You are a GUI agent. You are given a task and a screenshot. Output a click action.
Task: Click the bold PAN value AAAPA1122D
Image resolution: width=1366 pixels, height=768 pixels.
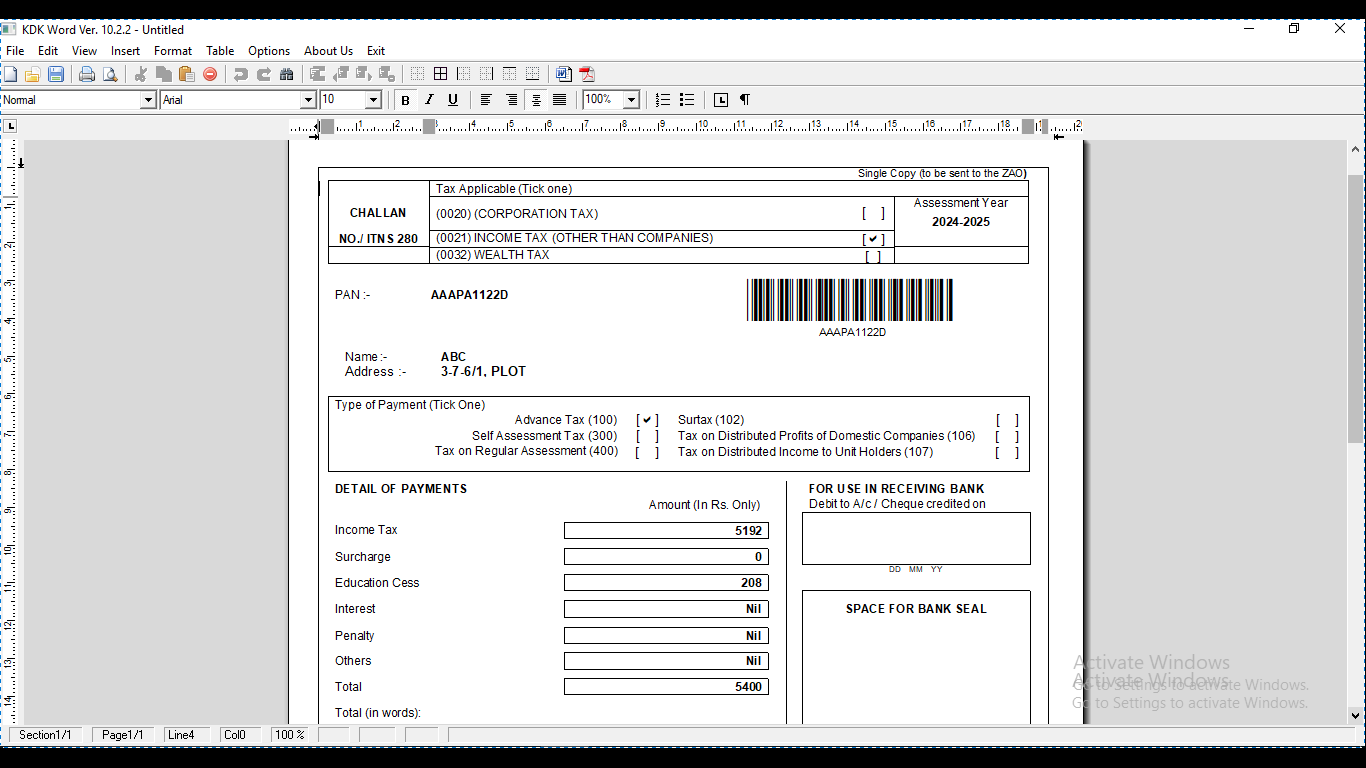click(x=469, y=295)
